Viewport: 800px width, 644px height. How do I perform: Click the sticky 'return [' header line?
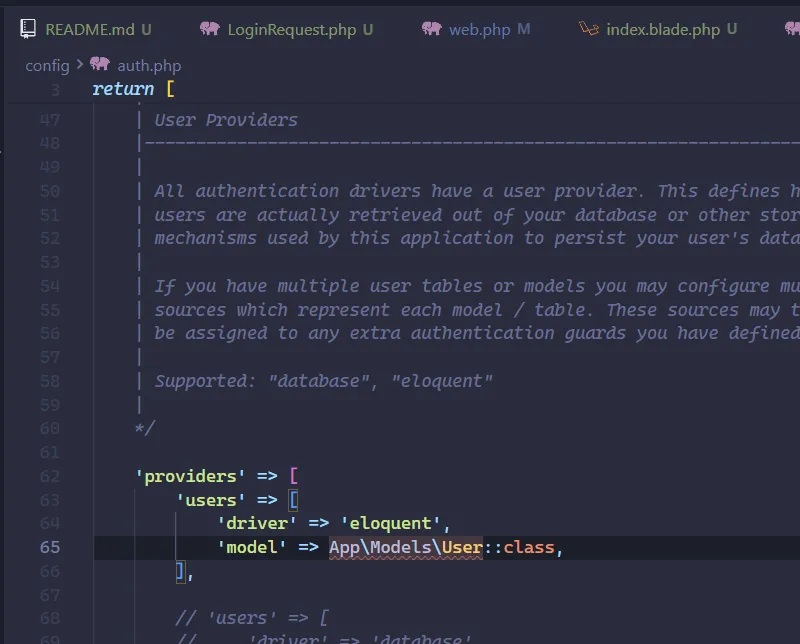pyautogui.click(x=122, y=89)
